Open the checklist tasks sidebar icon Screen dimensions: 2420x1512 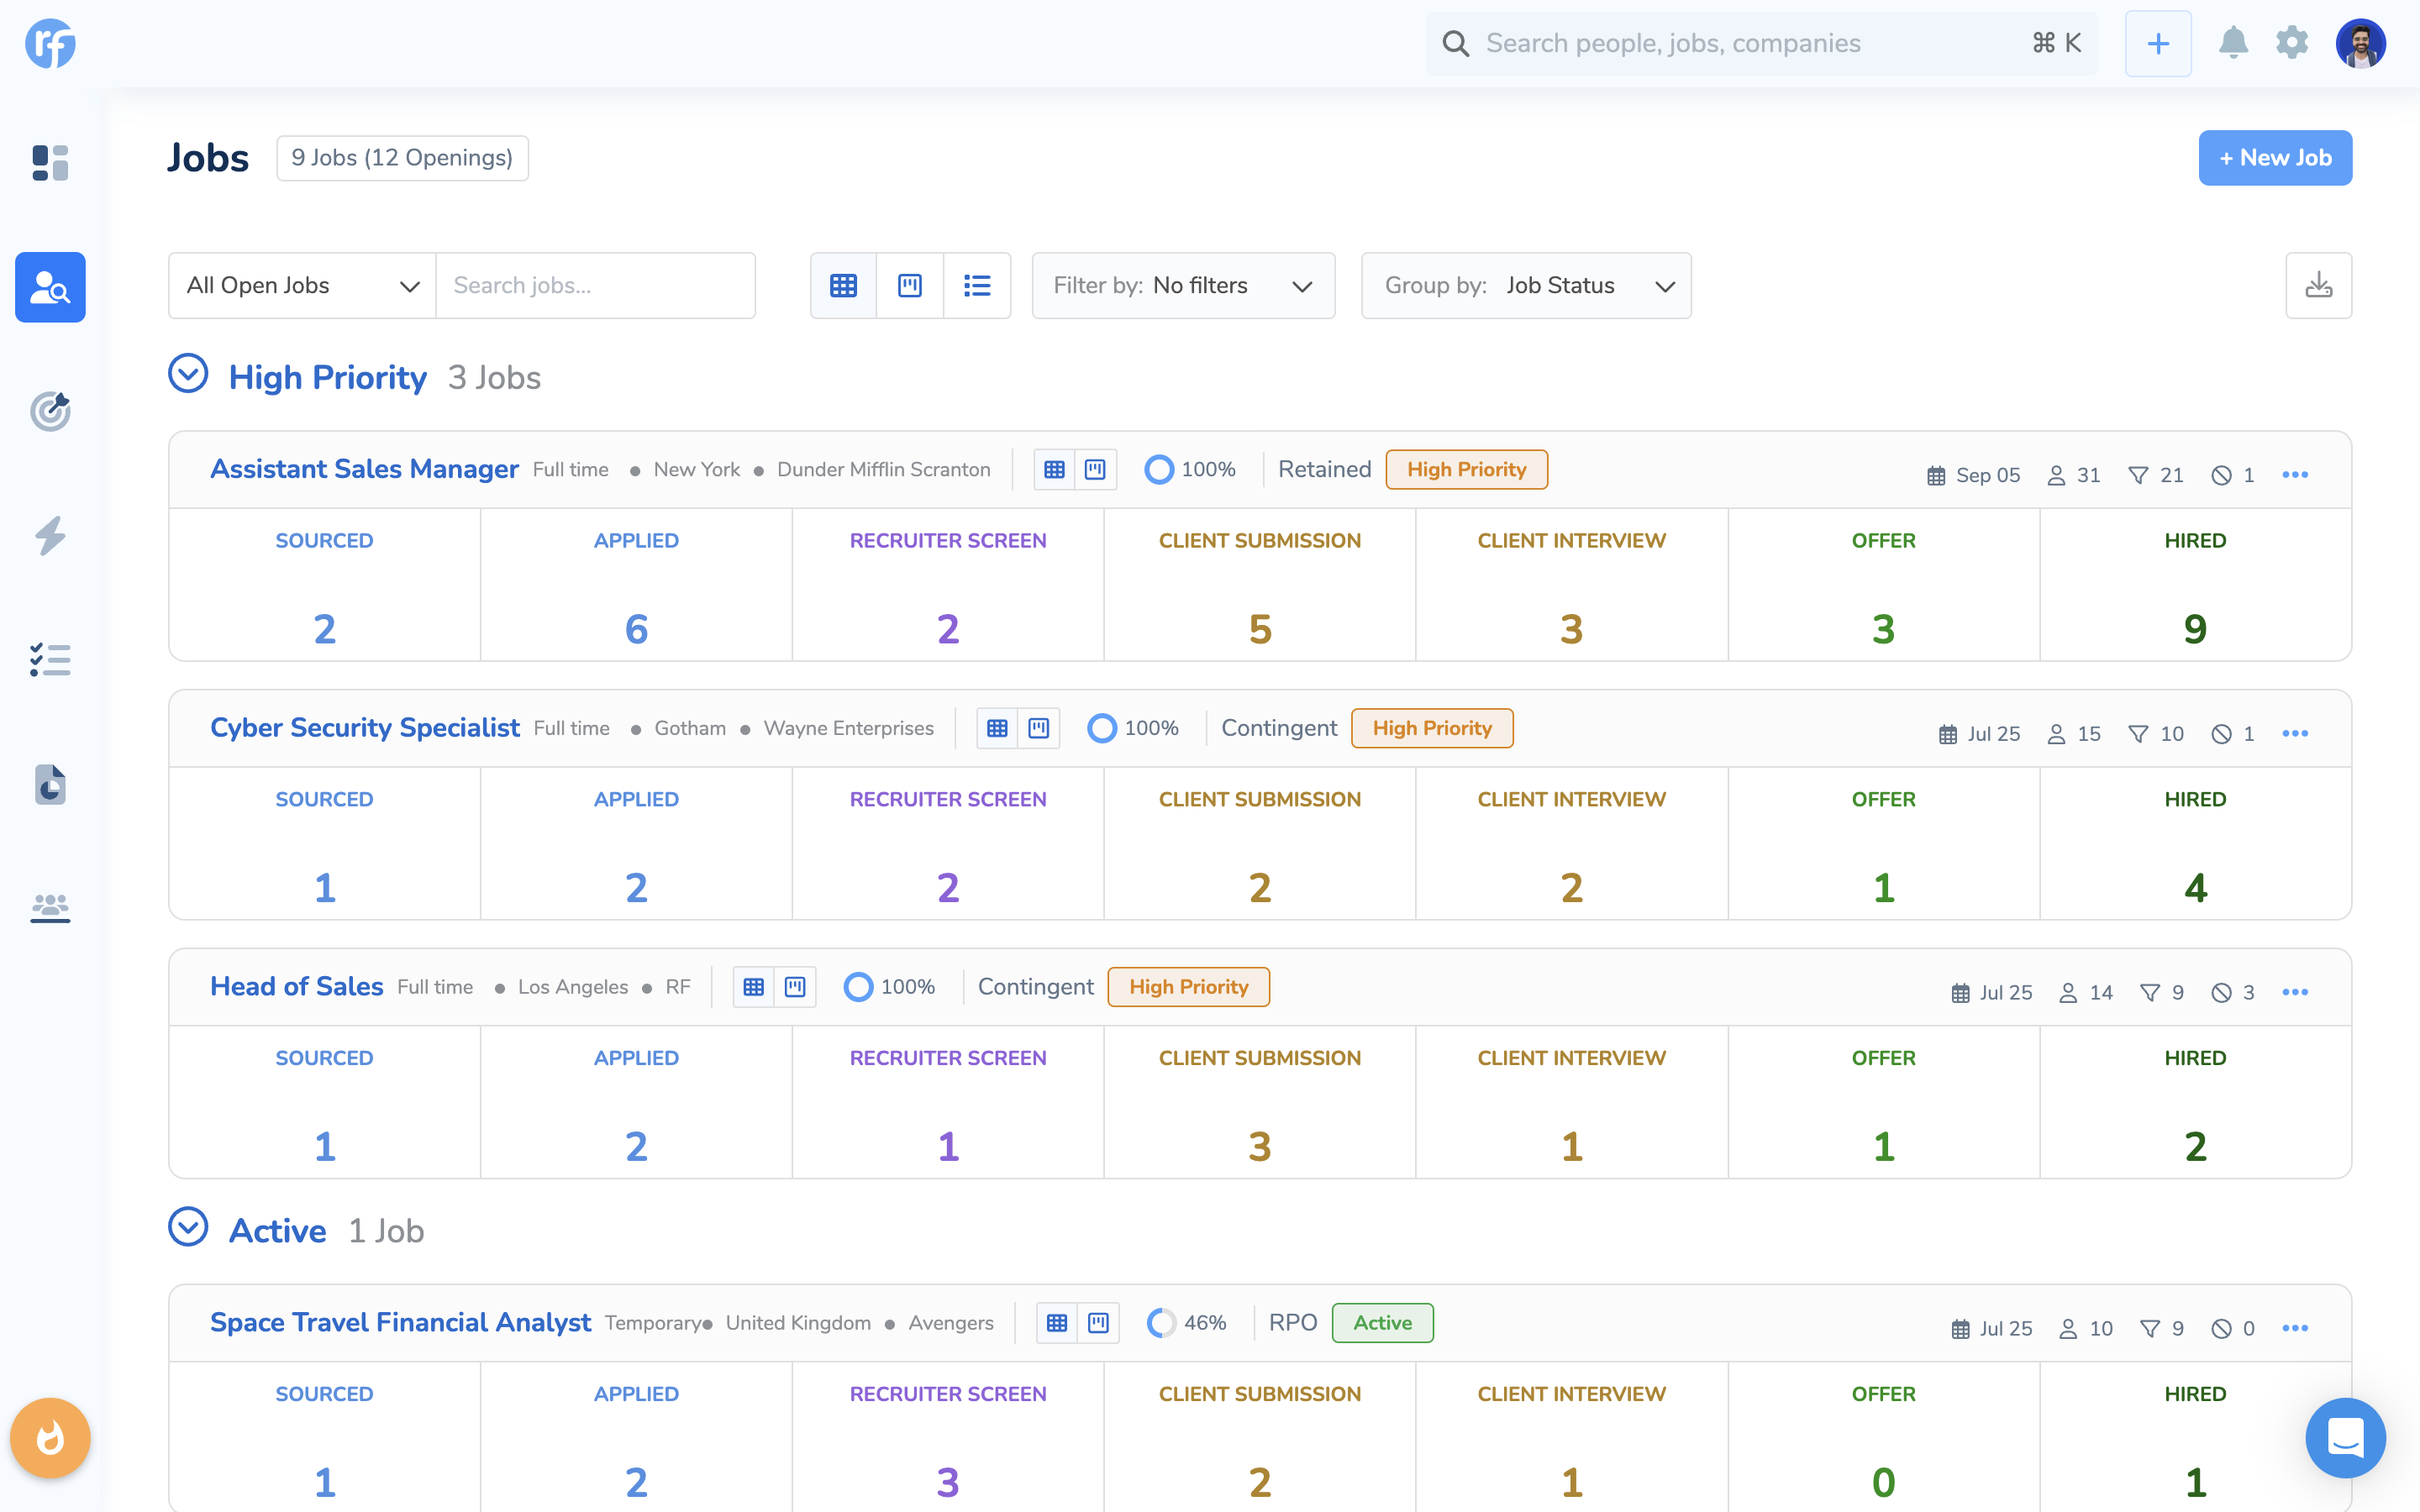point(50,660)
